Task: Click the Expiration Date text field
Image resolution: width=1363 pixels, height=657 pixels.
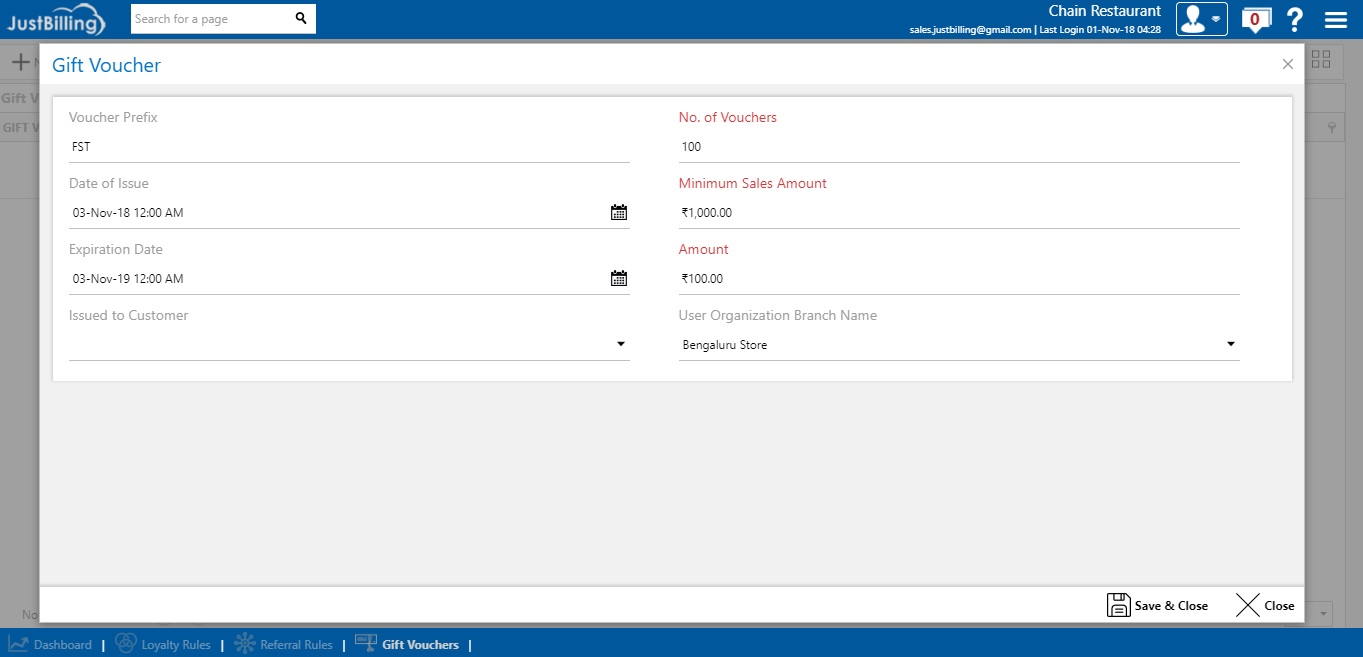Action: click(x=338, y=278)
